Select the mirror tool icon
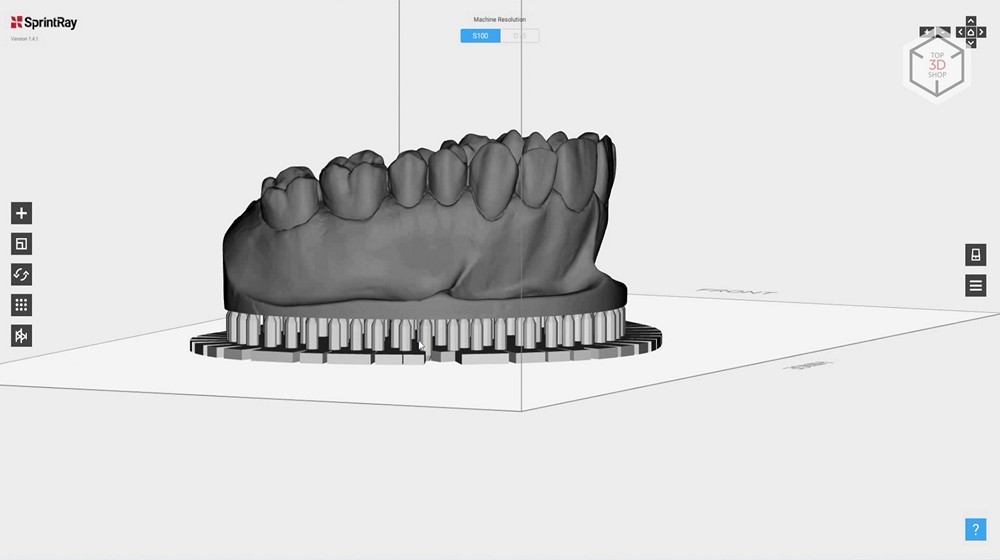This screenshot has height=560, width=1000. pyautogui.click(x=21, y=335)
